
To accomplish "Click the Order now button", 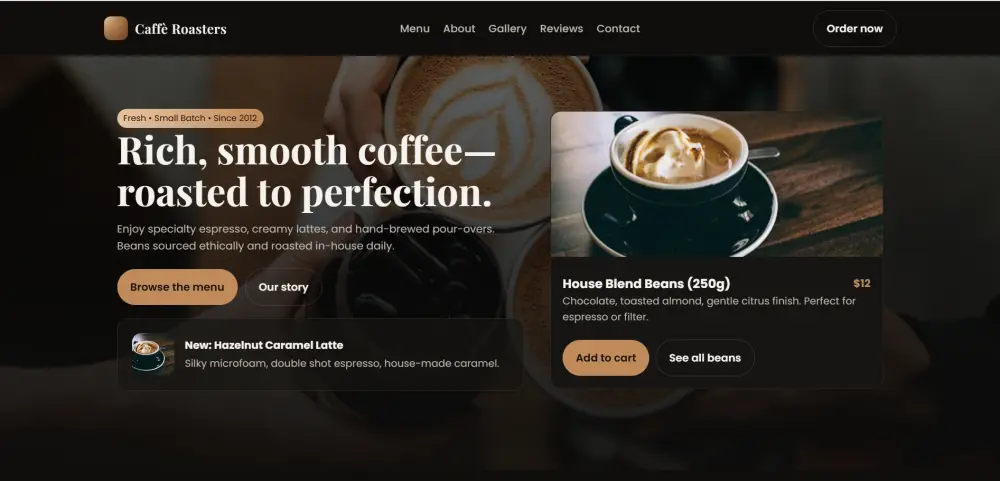I will click(855, 29).
